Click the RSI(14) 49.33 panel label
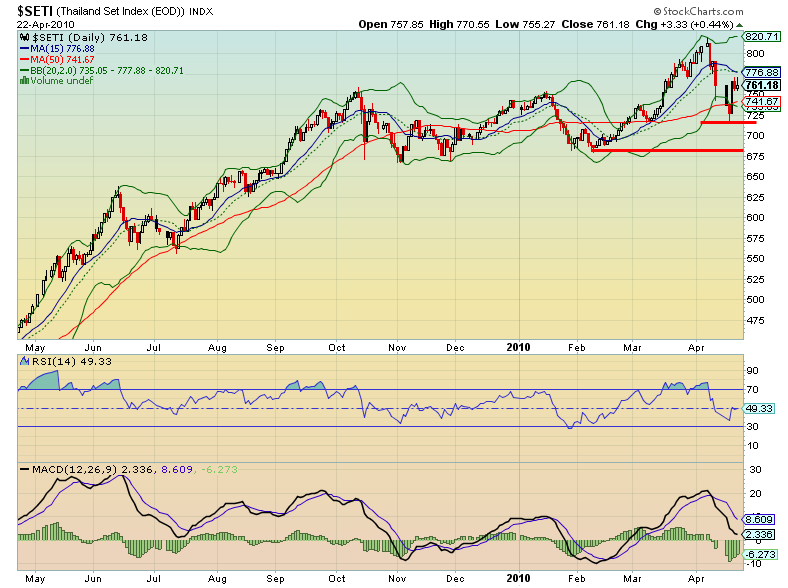The image size is (788, 588). 72,361
